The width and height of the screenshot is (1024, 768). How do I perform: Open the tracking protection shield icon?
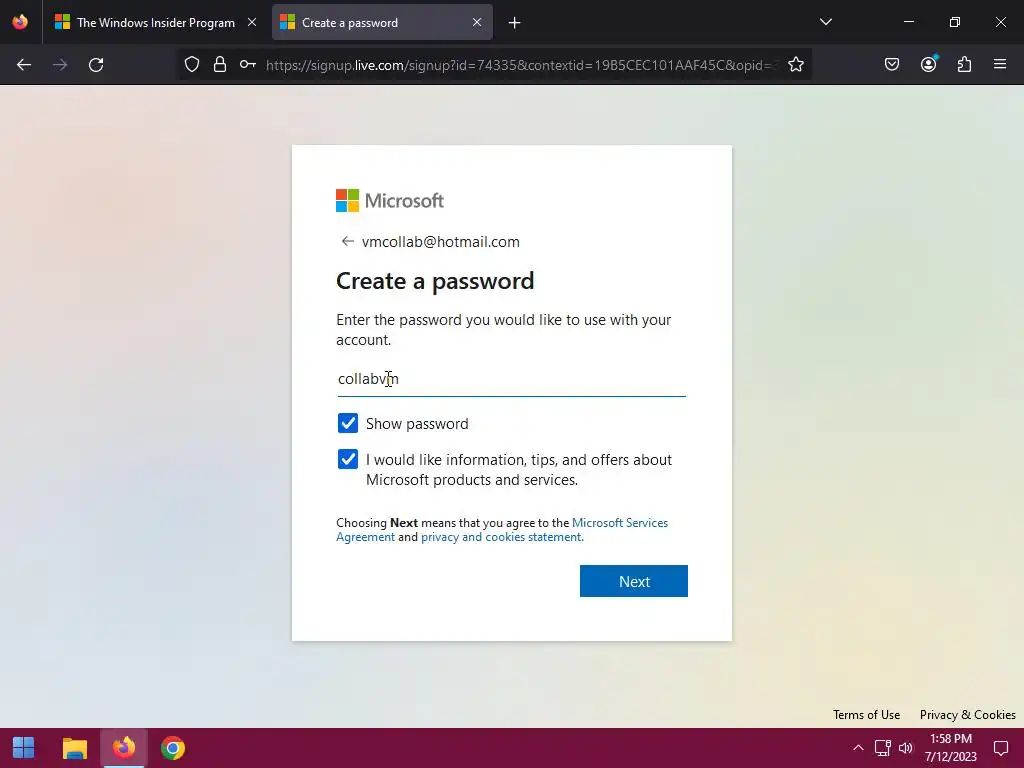[191, 65]
